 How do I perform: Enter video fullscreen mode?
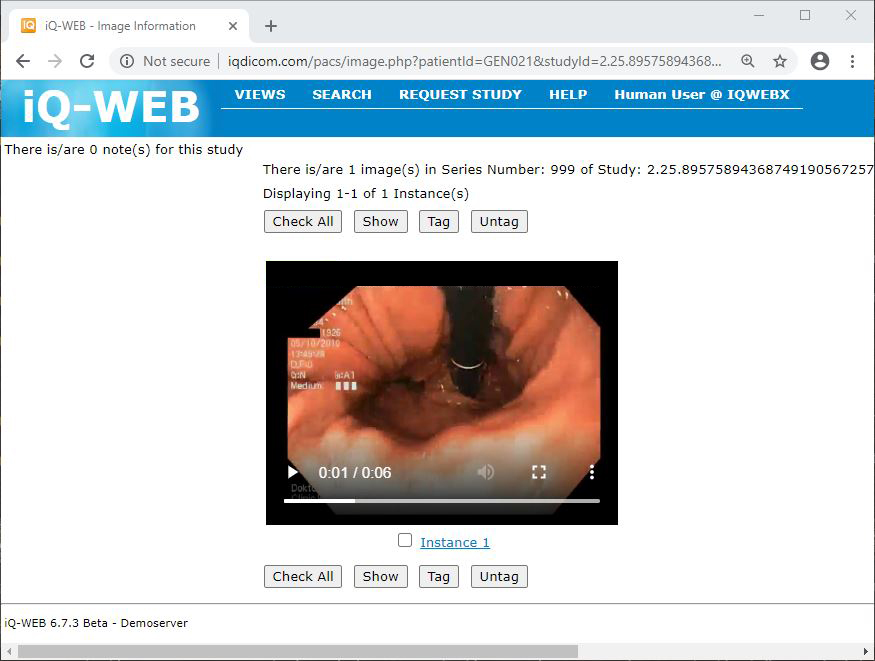tap(539, 472)
